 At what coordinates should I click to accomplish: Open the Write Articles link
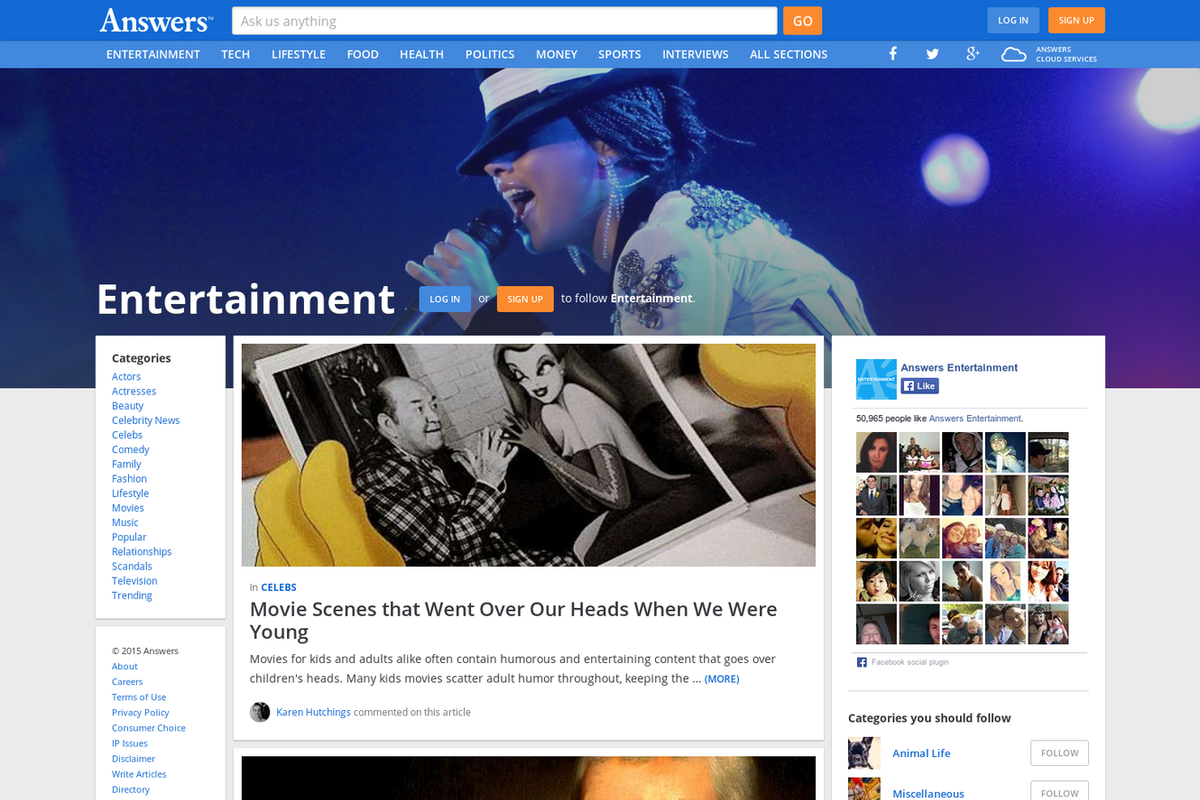pos(139,774)
